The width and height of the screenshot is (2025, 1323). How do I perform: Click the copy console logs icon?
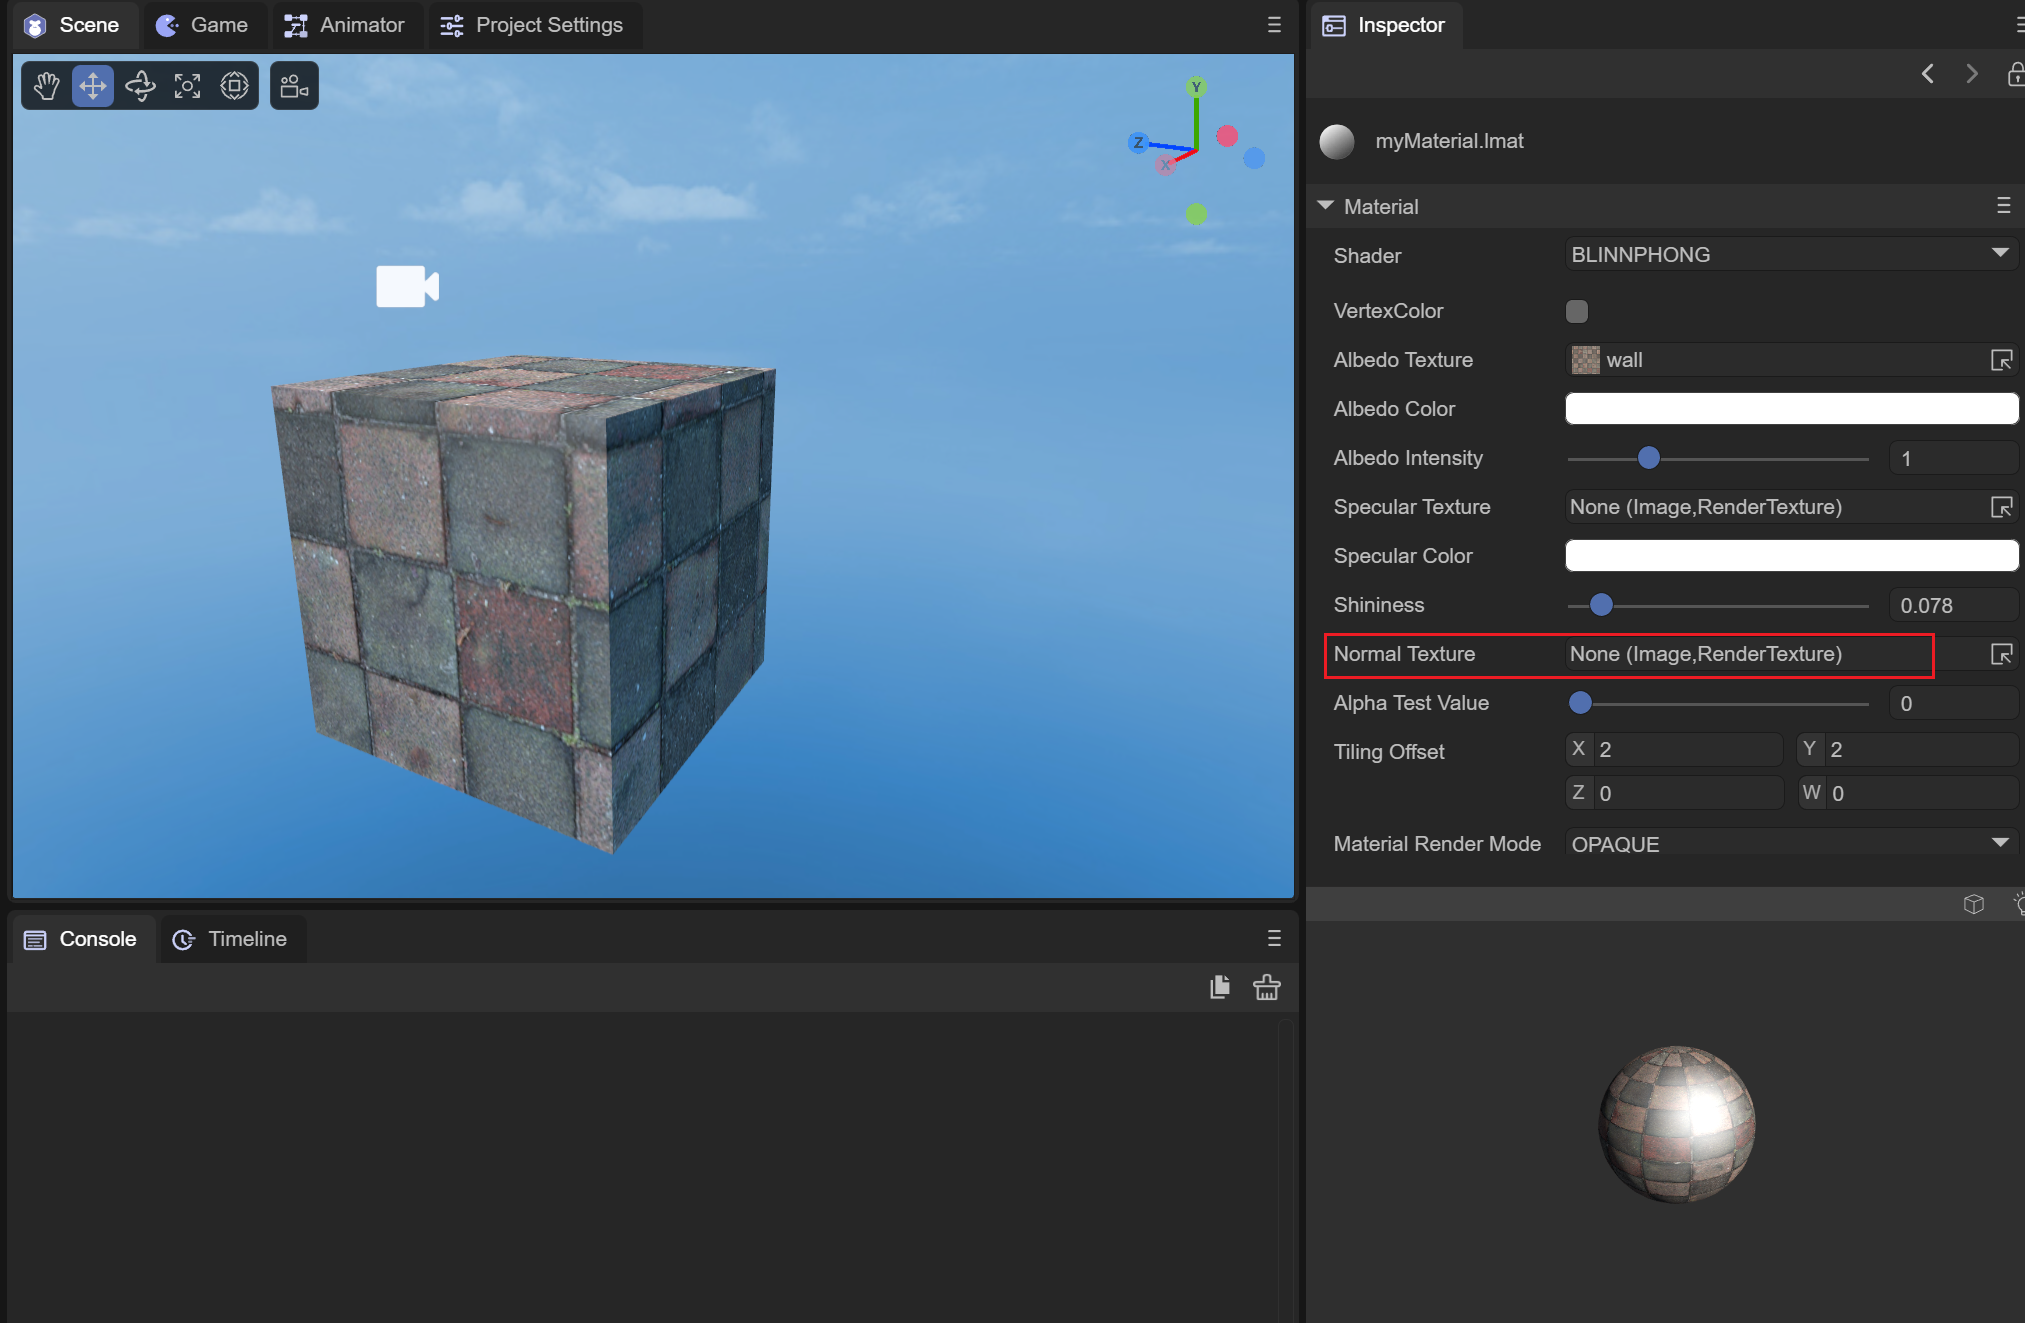click(x=1219, y=988)
